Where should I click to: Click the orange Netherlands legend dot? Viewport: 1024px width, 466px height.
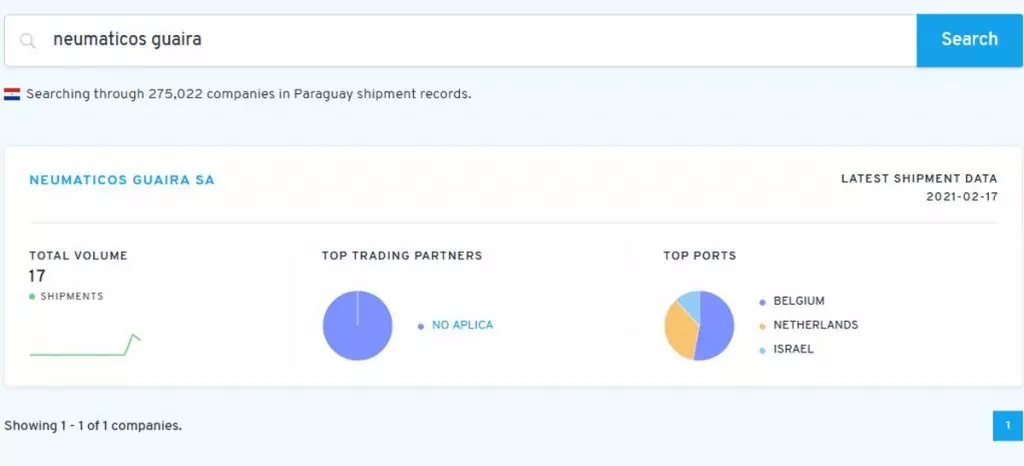762,326
